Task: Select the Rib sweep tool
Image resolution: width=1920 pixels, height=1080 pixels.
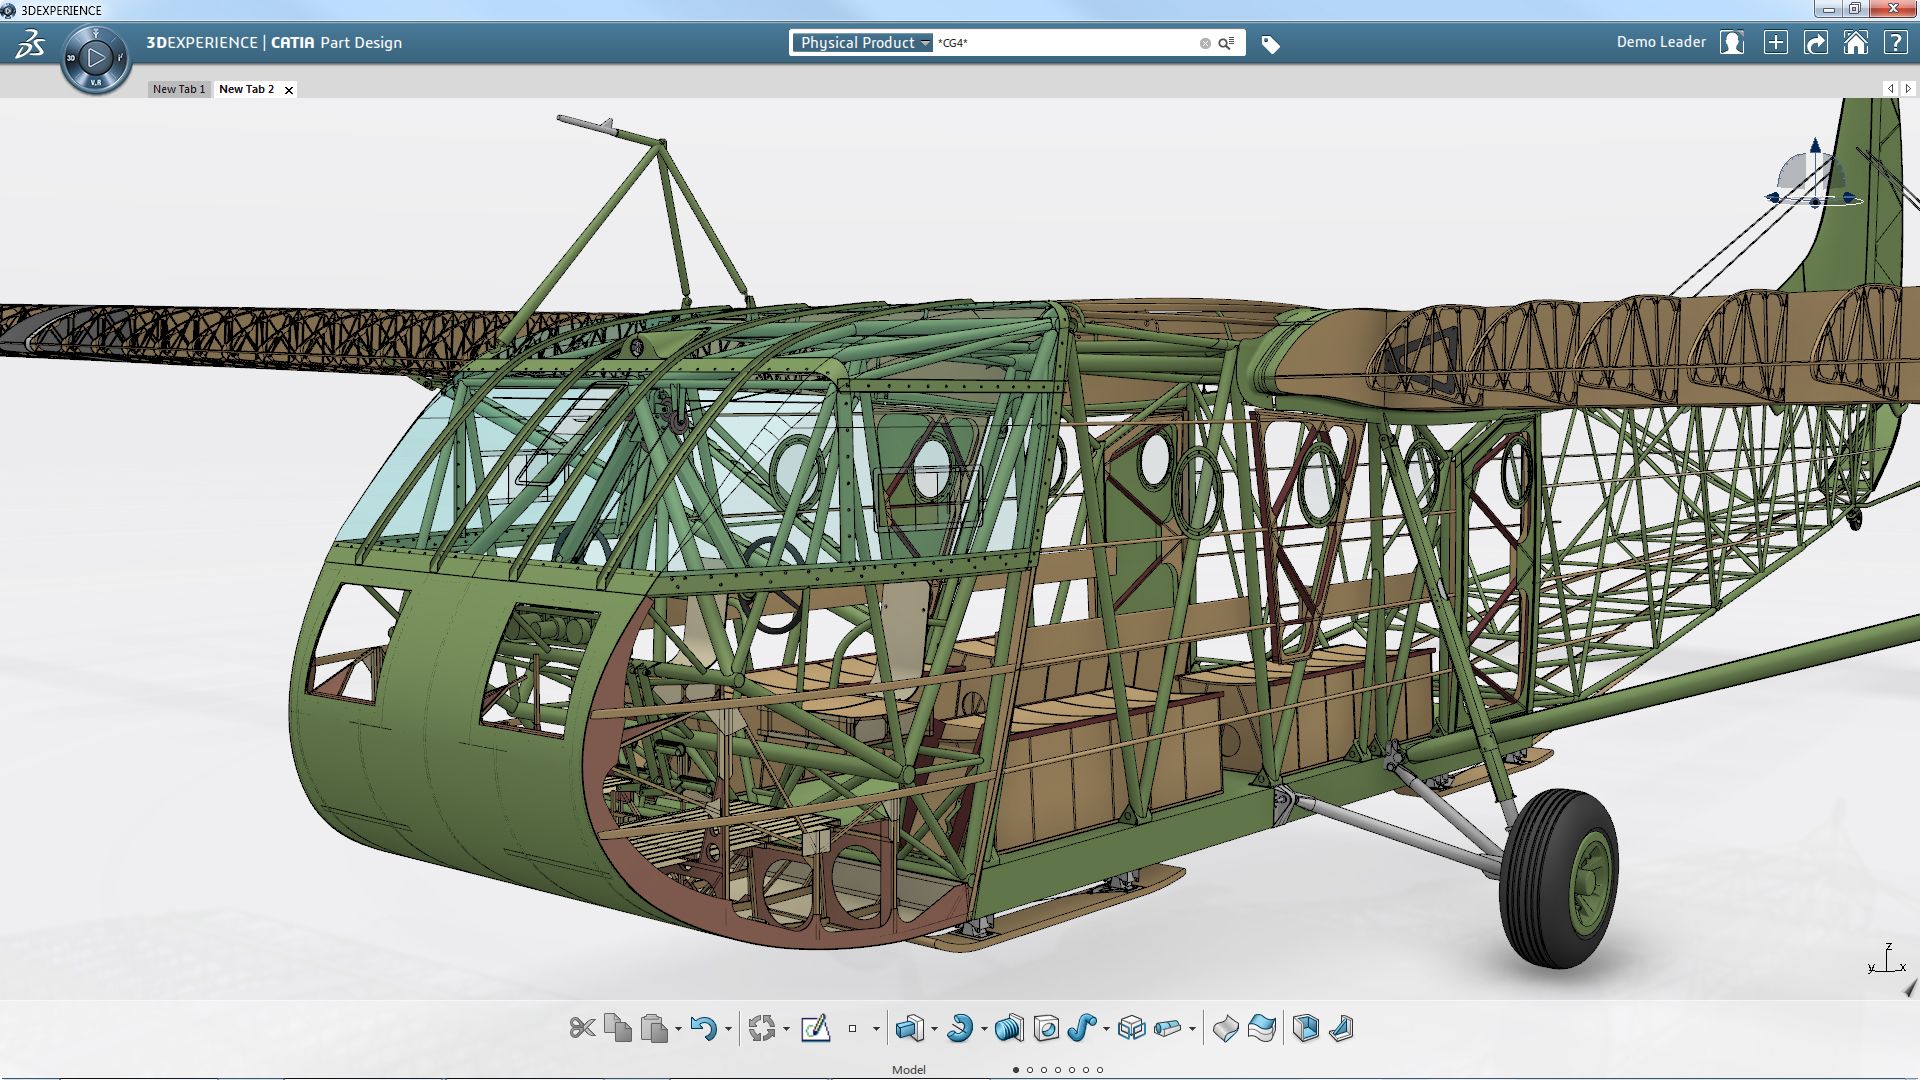Action: click(x=1081, y=1028)
